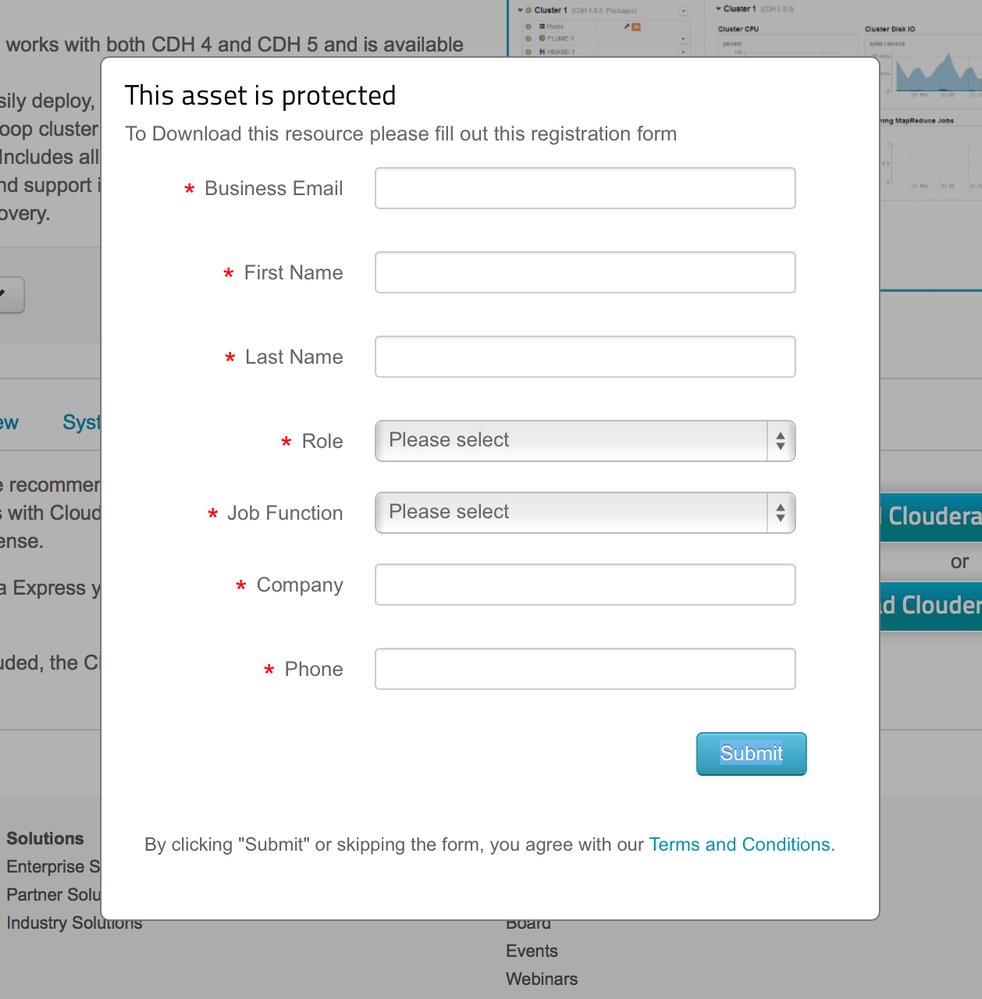Image resolution: width=982 pixels, height=999 pixels.
Task: Switch to the partially visible Syst tab
Action: click(x=81, y=422)
